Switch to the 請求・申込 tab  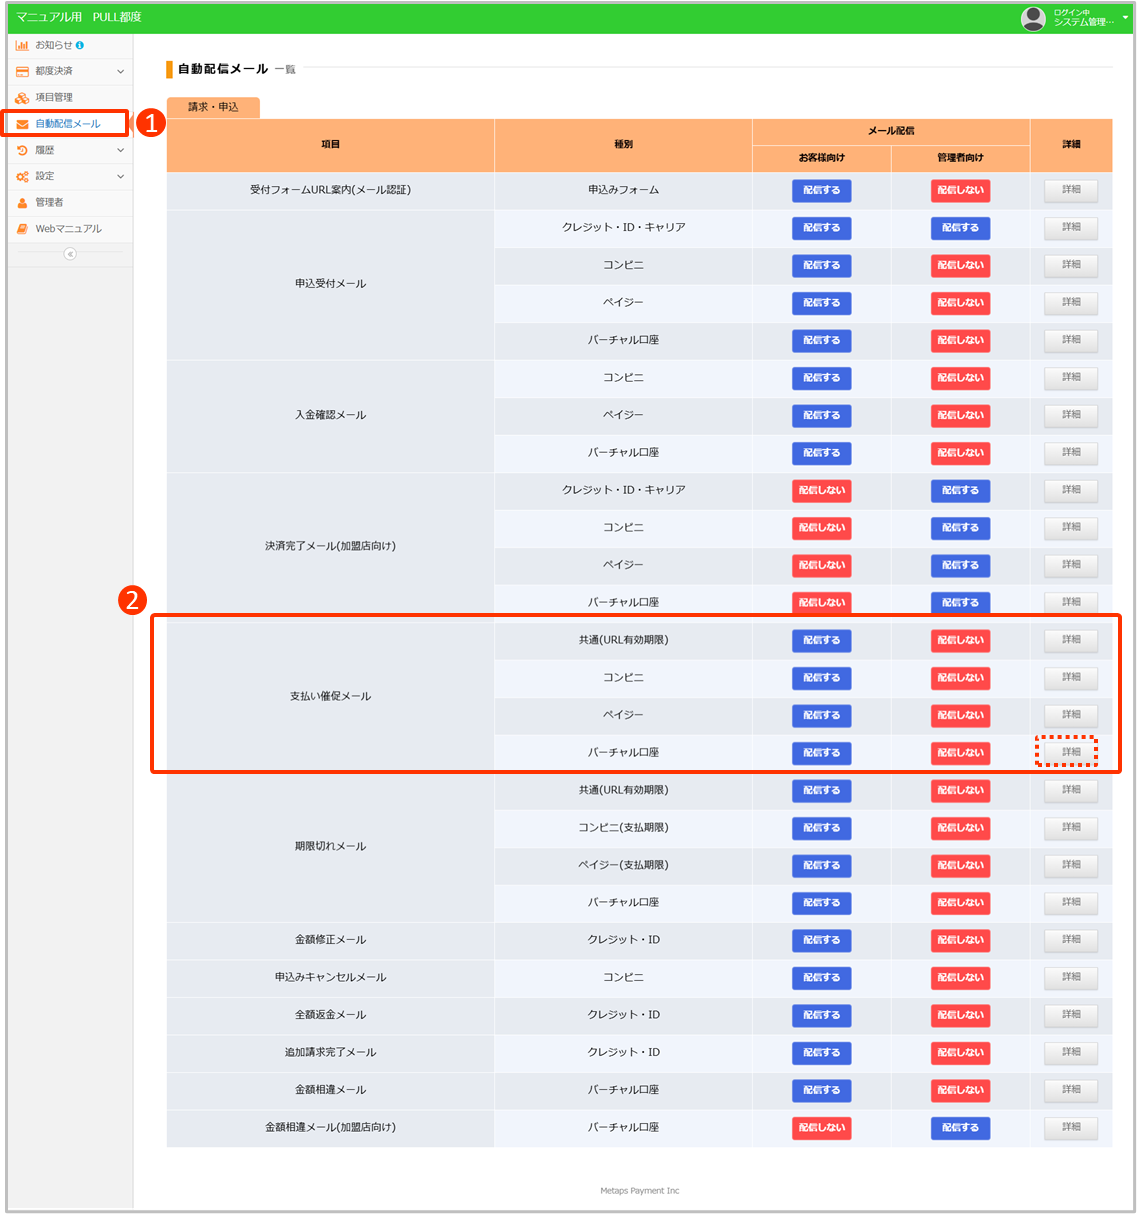pos(212,107)
